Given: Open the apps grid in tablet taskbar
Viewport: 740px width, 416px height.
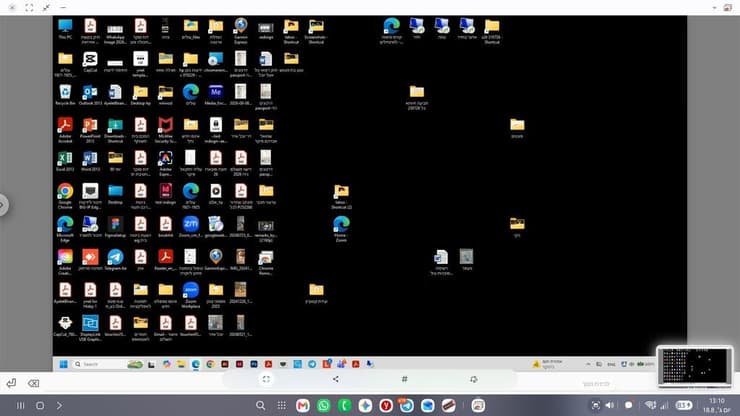Looking at the screenshot, I should click(x=282, y=406).
